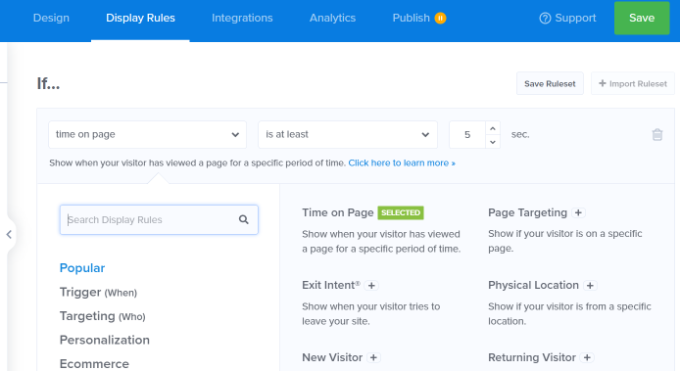
Task: Add the Page Targeting rule
Action: (578, 213)
